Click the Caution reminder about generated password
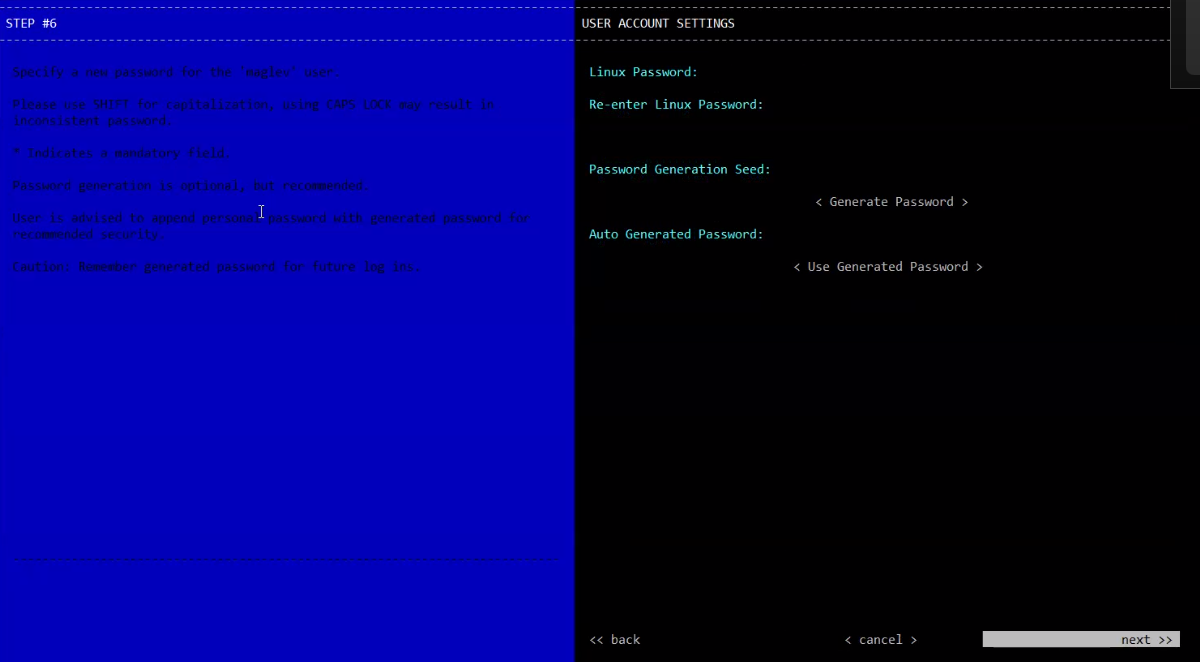Screen dimensions: 1200x662 (217, 267)
